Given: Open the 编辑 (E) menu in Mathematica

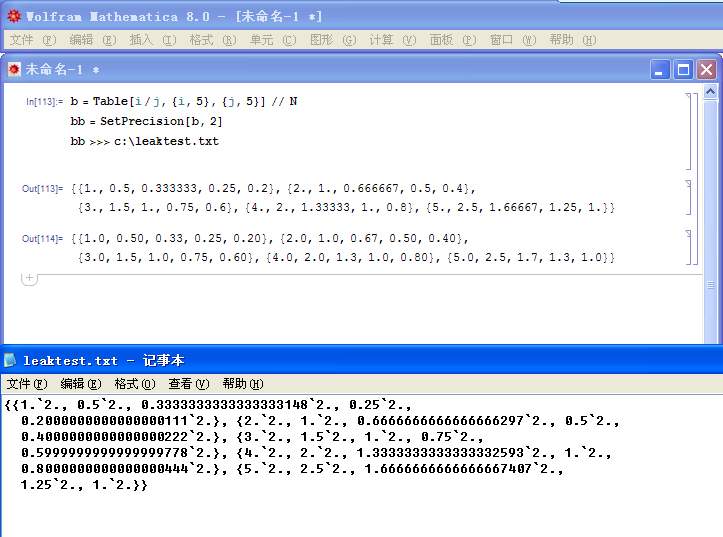Looking at the screenshot, I should coord(93,40).
